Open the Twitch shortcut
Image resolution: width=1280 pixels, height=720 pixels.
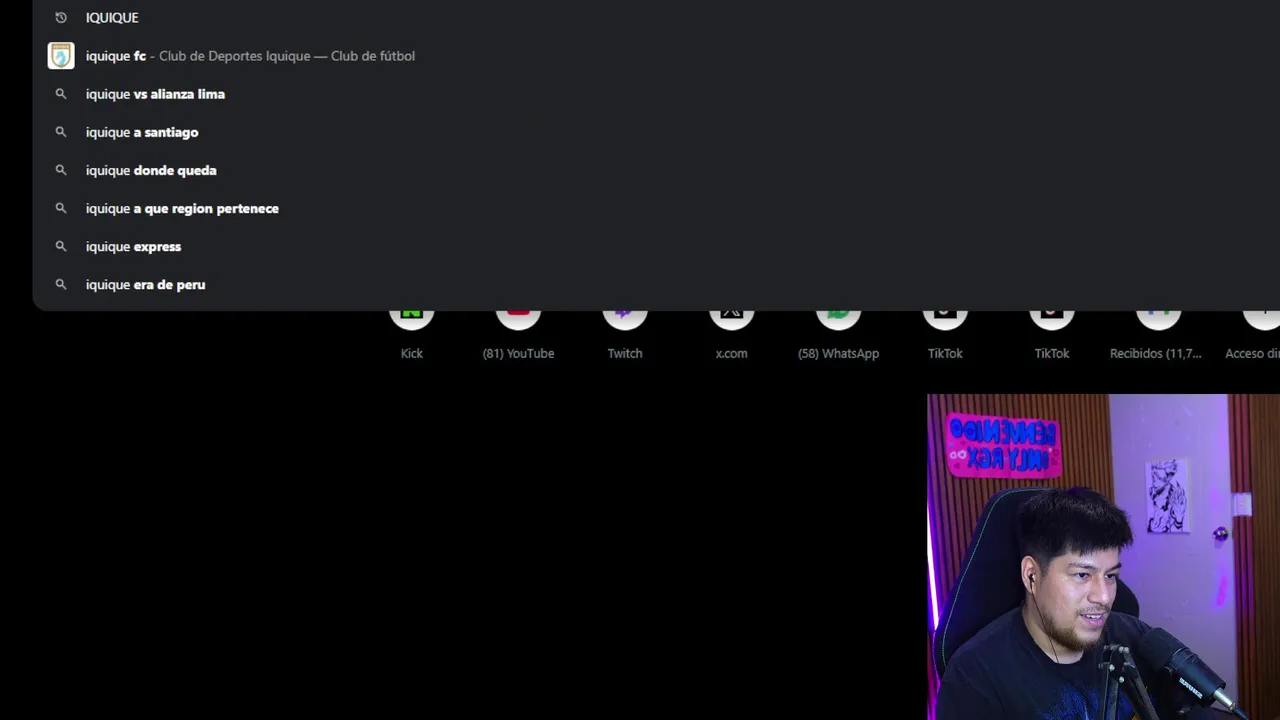[x=625, y=335]
